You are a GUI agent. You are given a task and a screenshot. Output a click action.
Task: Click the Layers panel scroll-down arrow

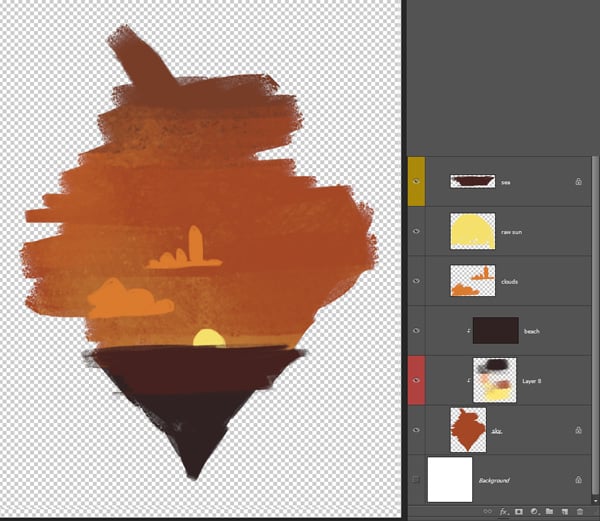coord(595,500)
